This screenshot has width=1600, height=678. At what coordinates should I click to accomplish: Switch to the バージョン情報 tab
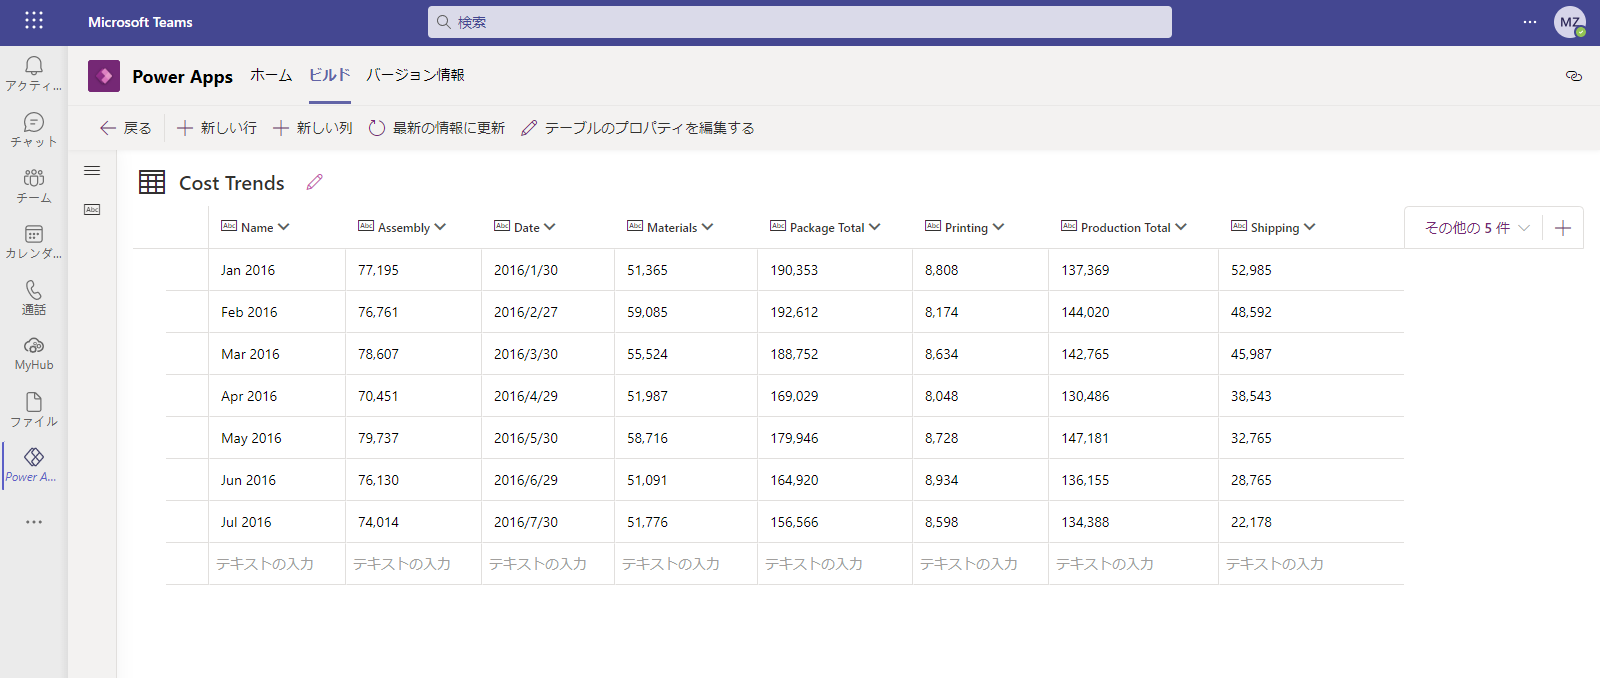415,75
